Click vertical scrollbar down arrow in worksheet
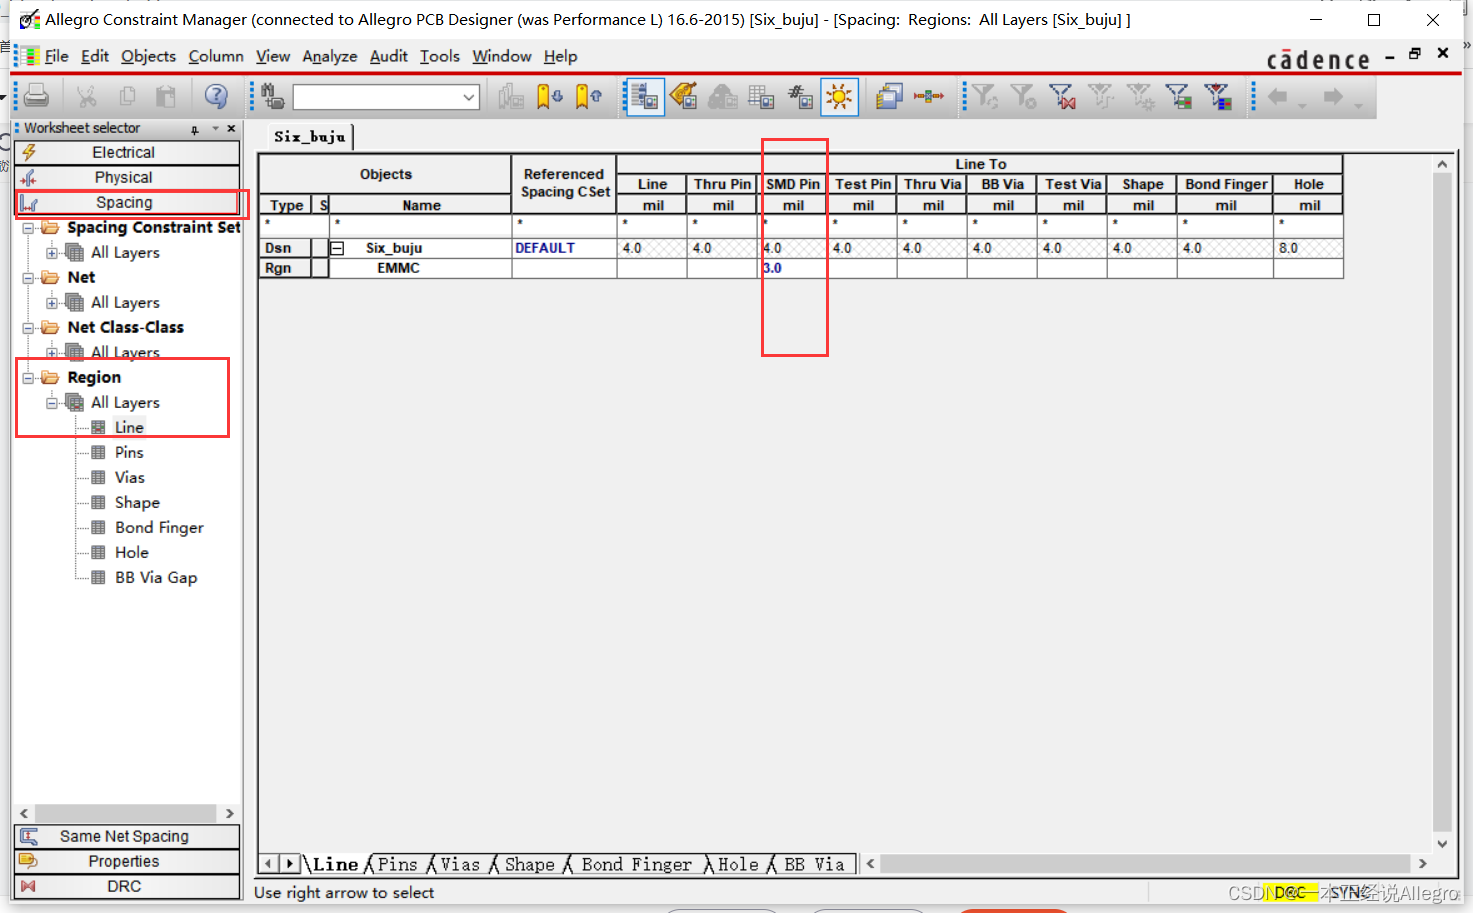 [1442, 843]
